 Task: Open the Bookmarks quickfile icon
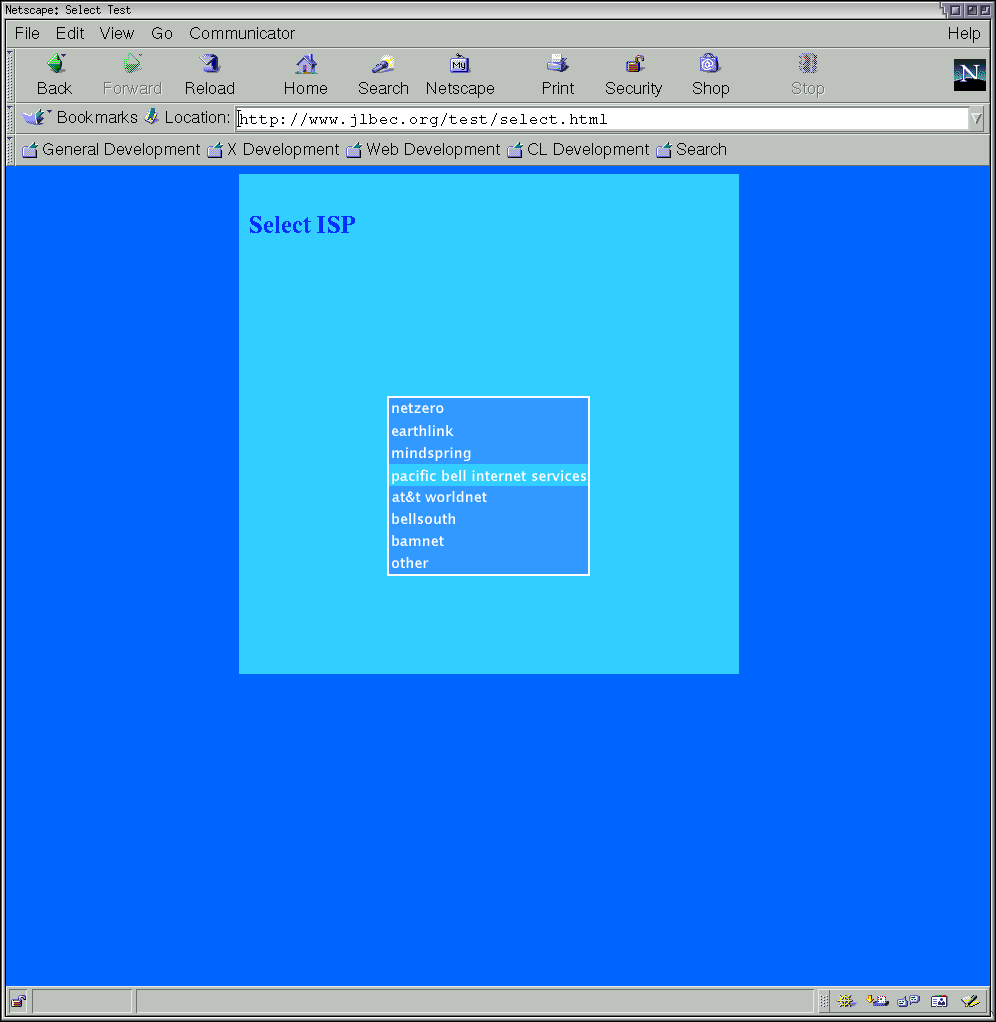click(37, 117)
